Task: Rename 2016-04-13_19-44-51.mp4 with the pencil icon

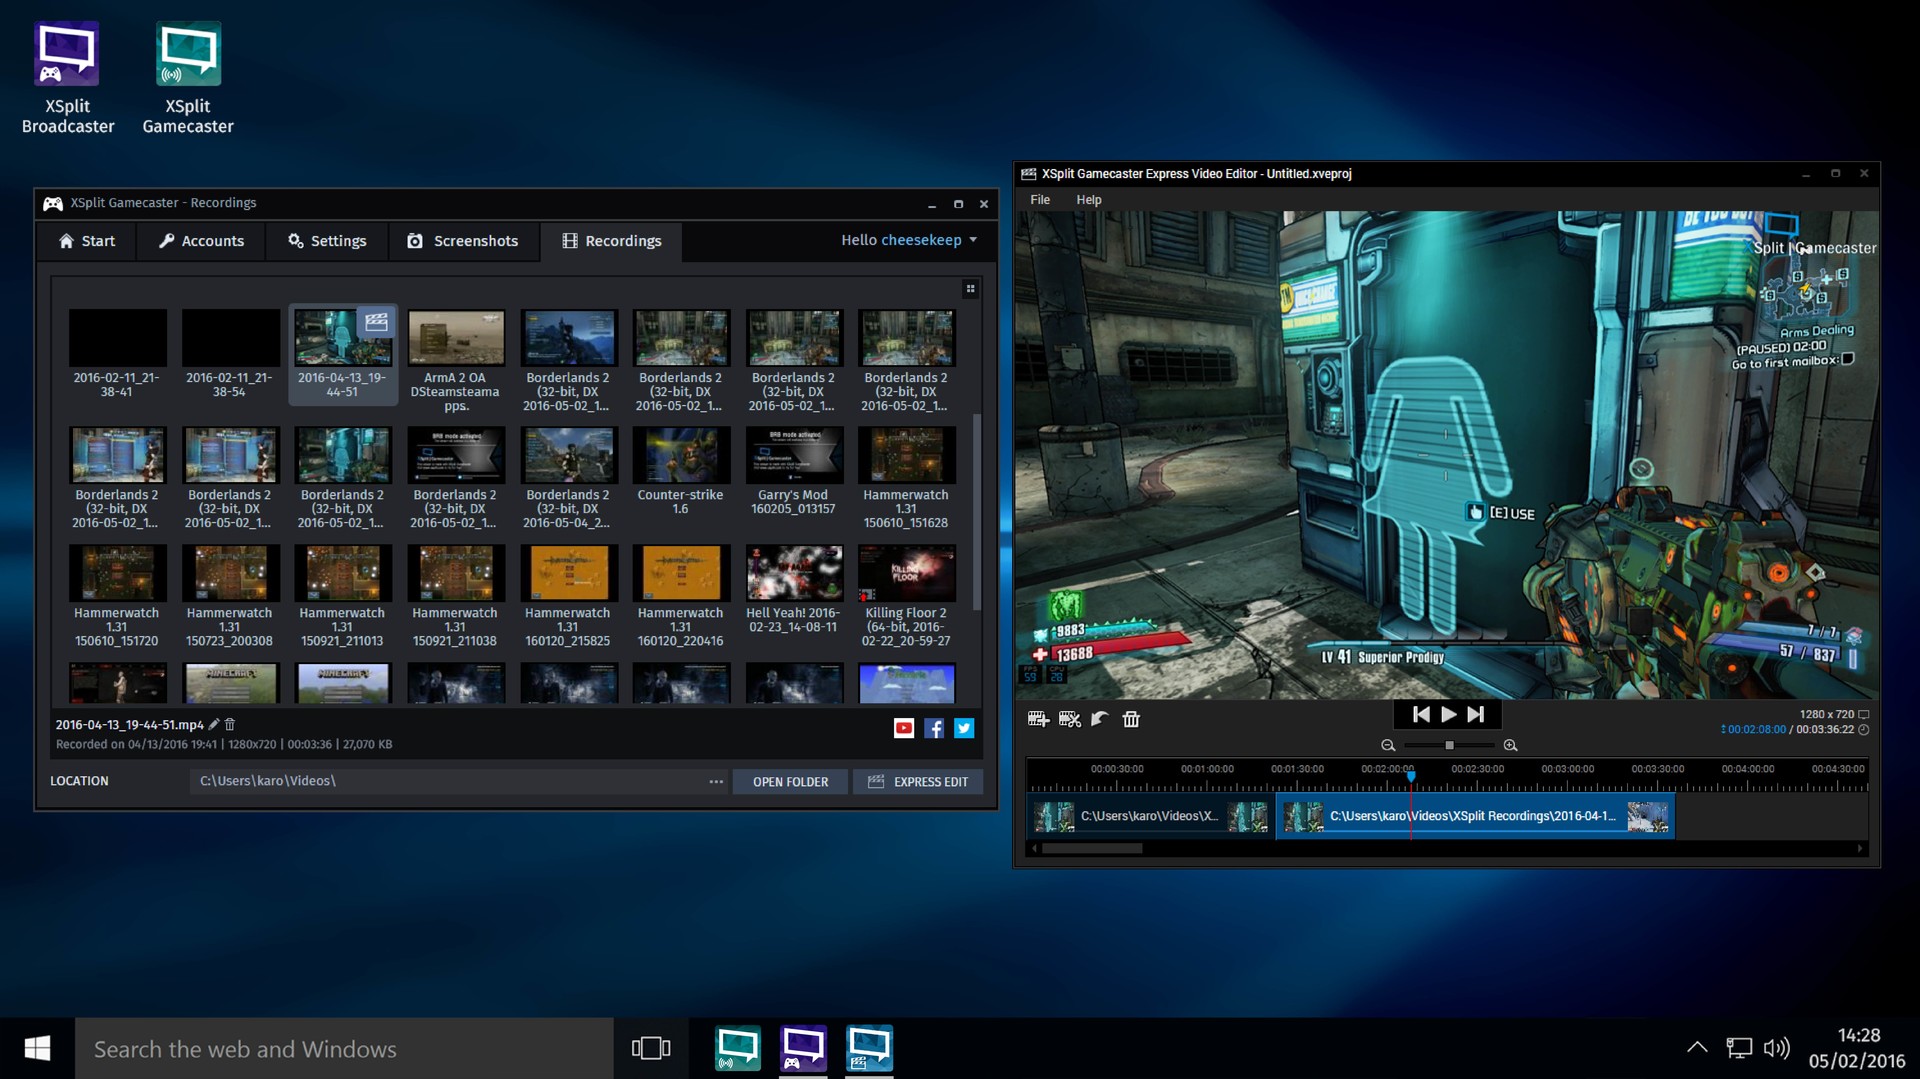Action: [213, 723]
